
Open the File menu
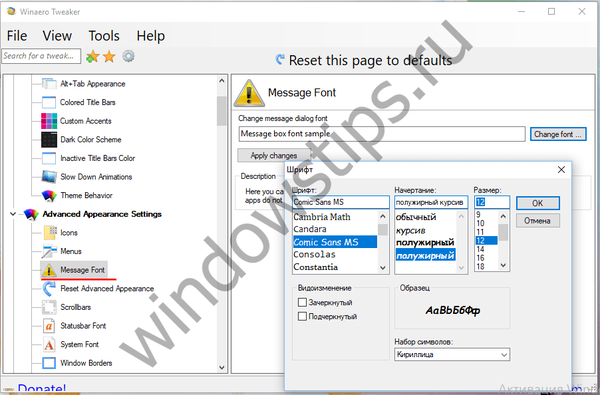click(x=17, y=36)
